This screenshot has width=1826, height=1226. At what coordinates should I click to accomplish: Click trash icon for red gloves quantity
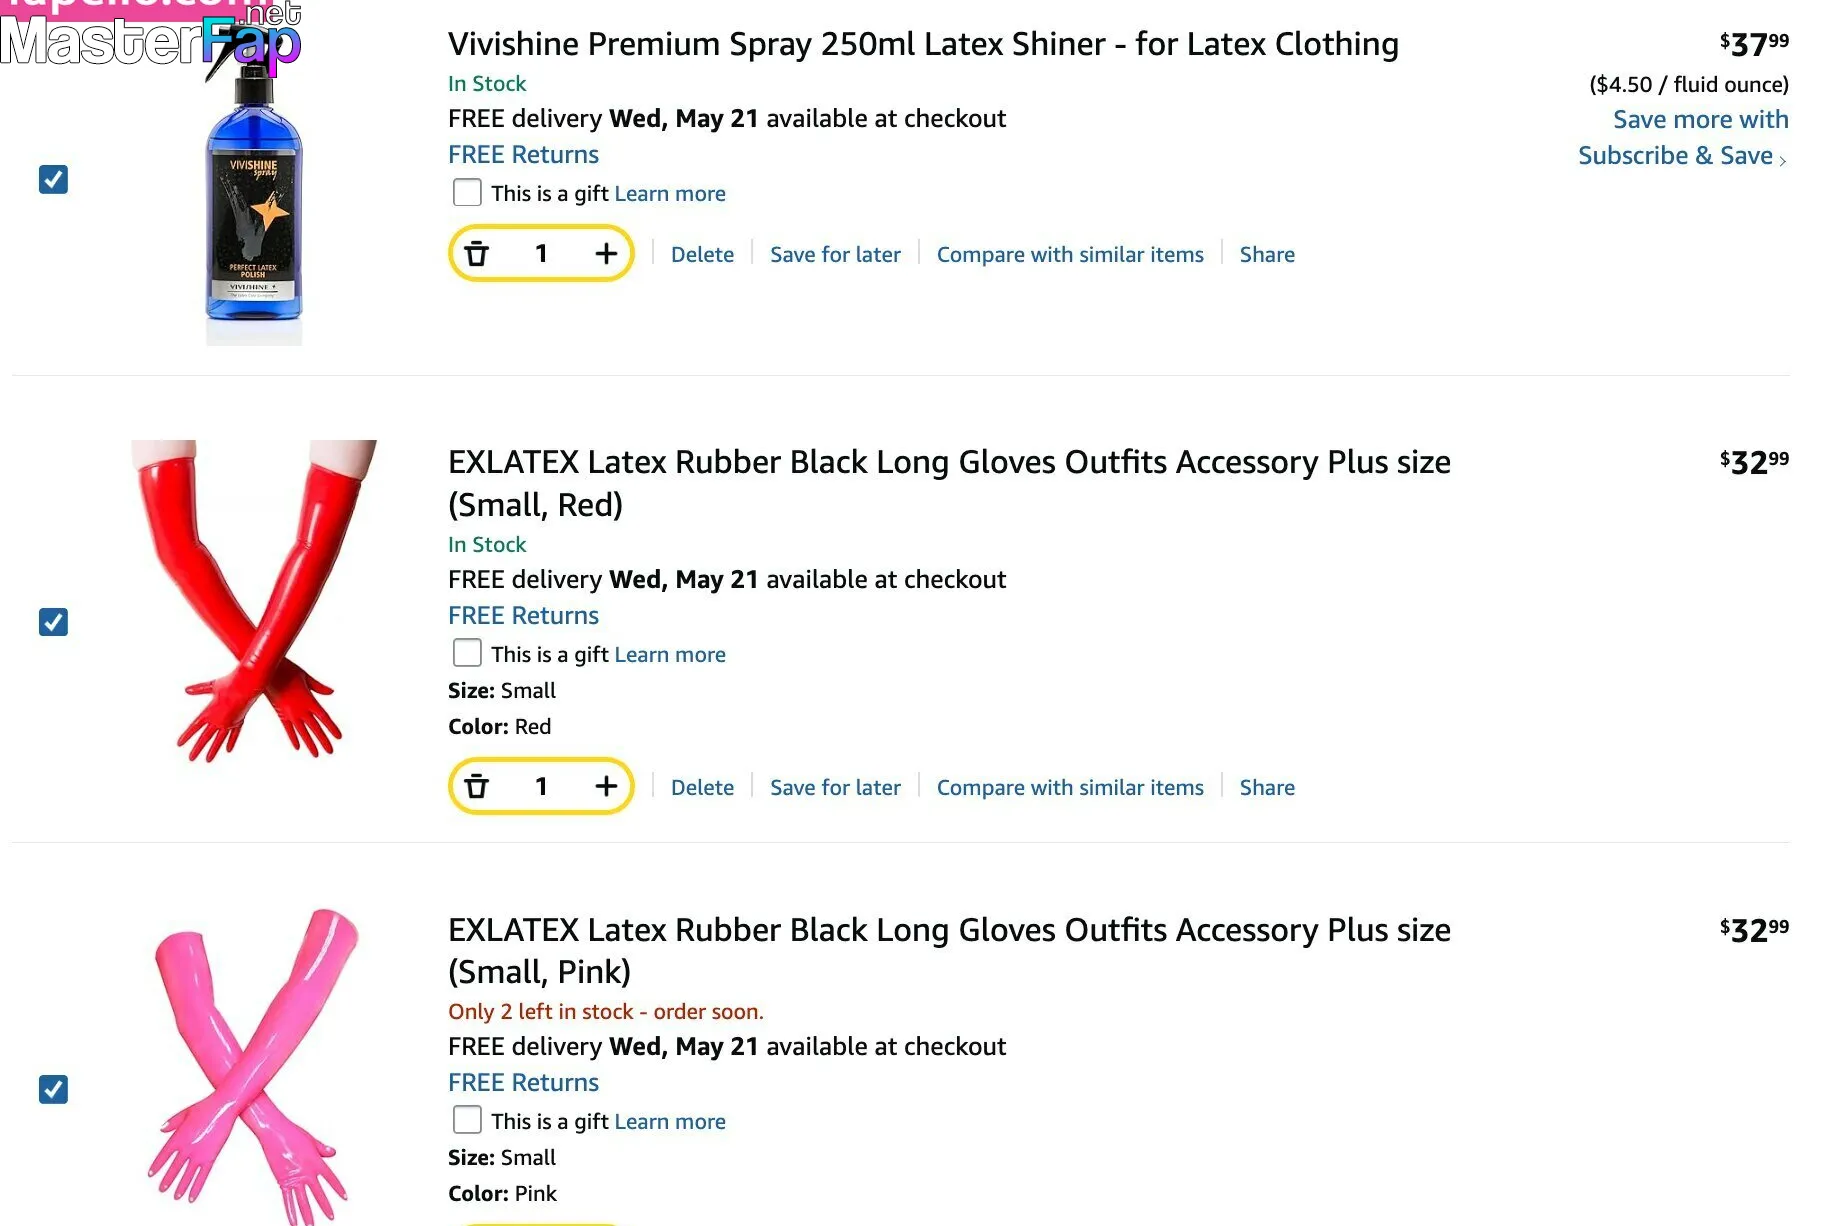[x=477, y=787]
